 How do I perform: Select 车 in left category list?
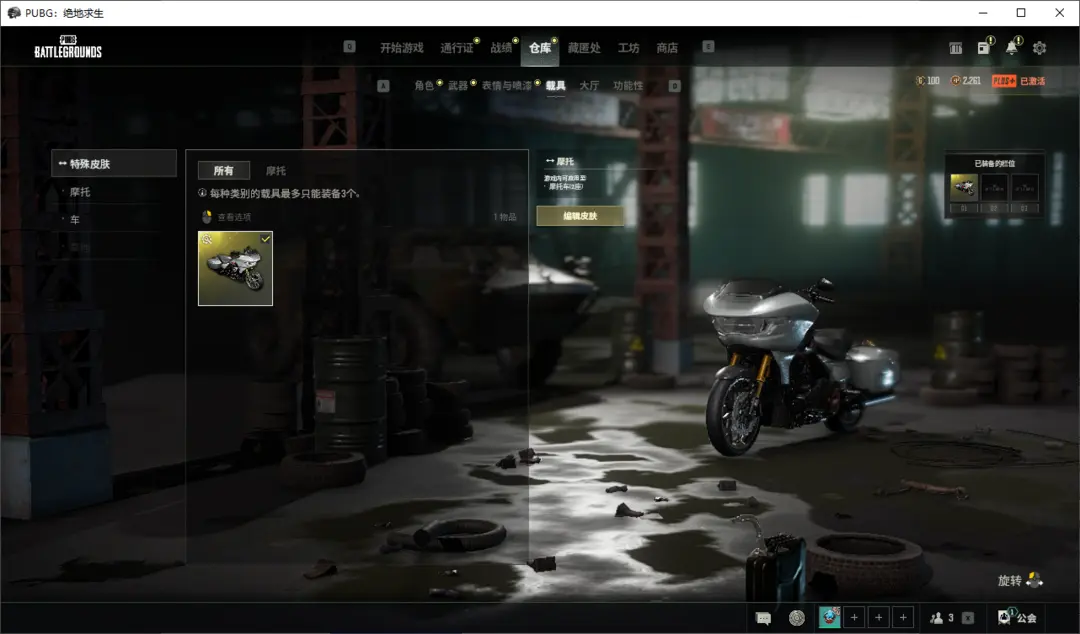(74, 219)
